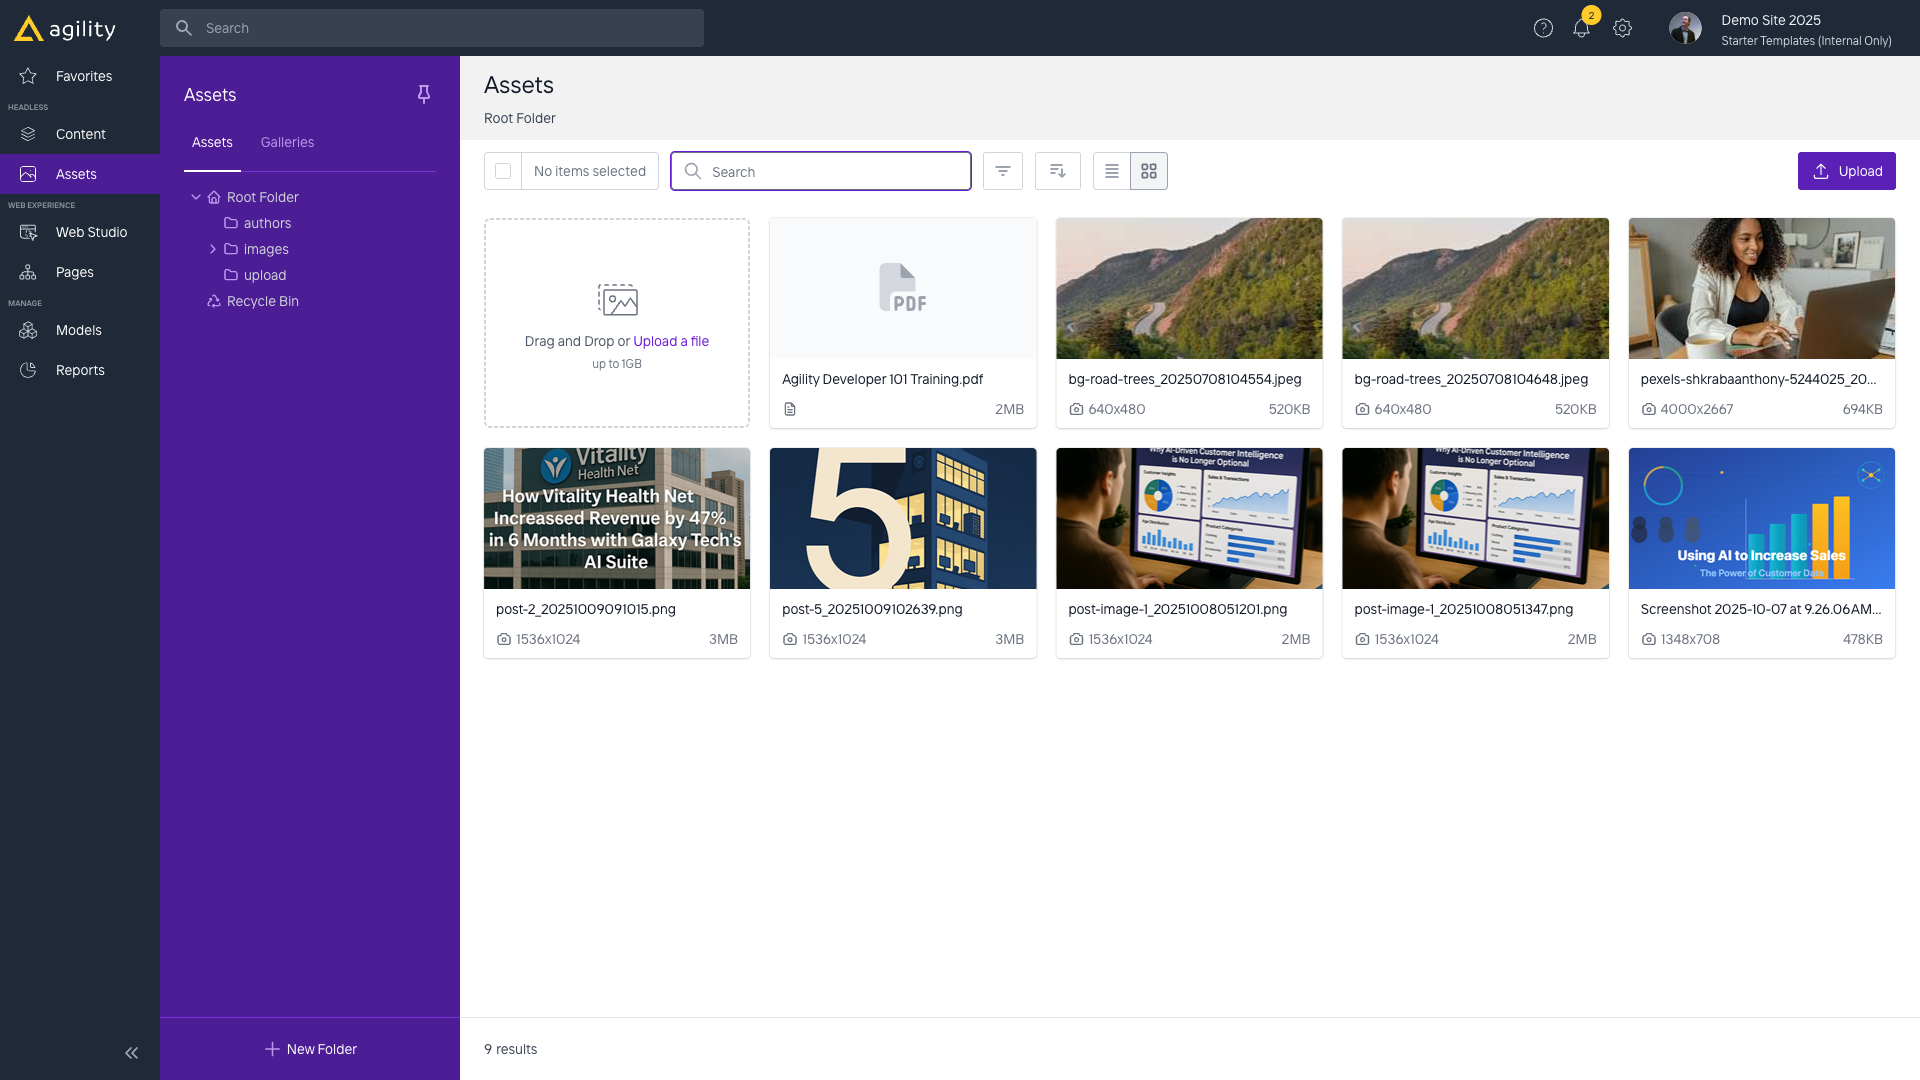Focus the global Search field
Viewport: 1920px width, 1080px height.
[x=432, y=28]
